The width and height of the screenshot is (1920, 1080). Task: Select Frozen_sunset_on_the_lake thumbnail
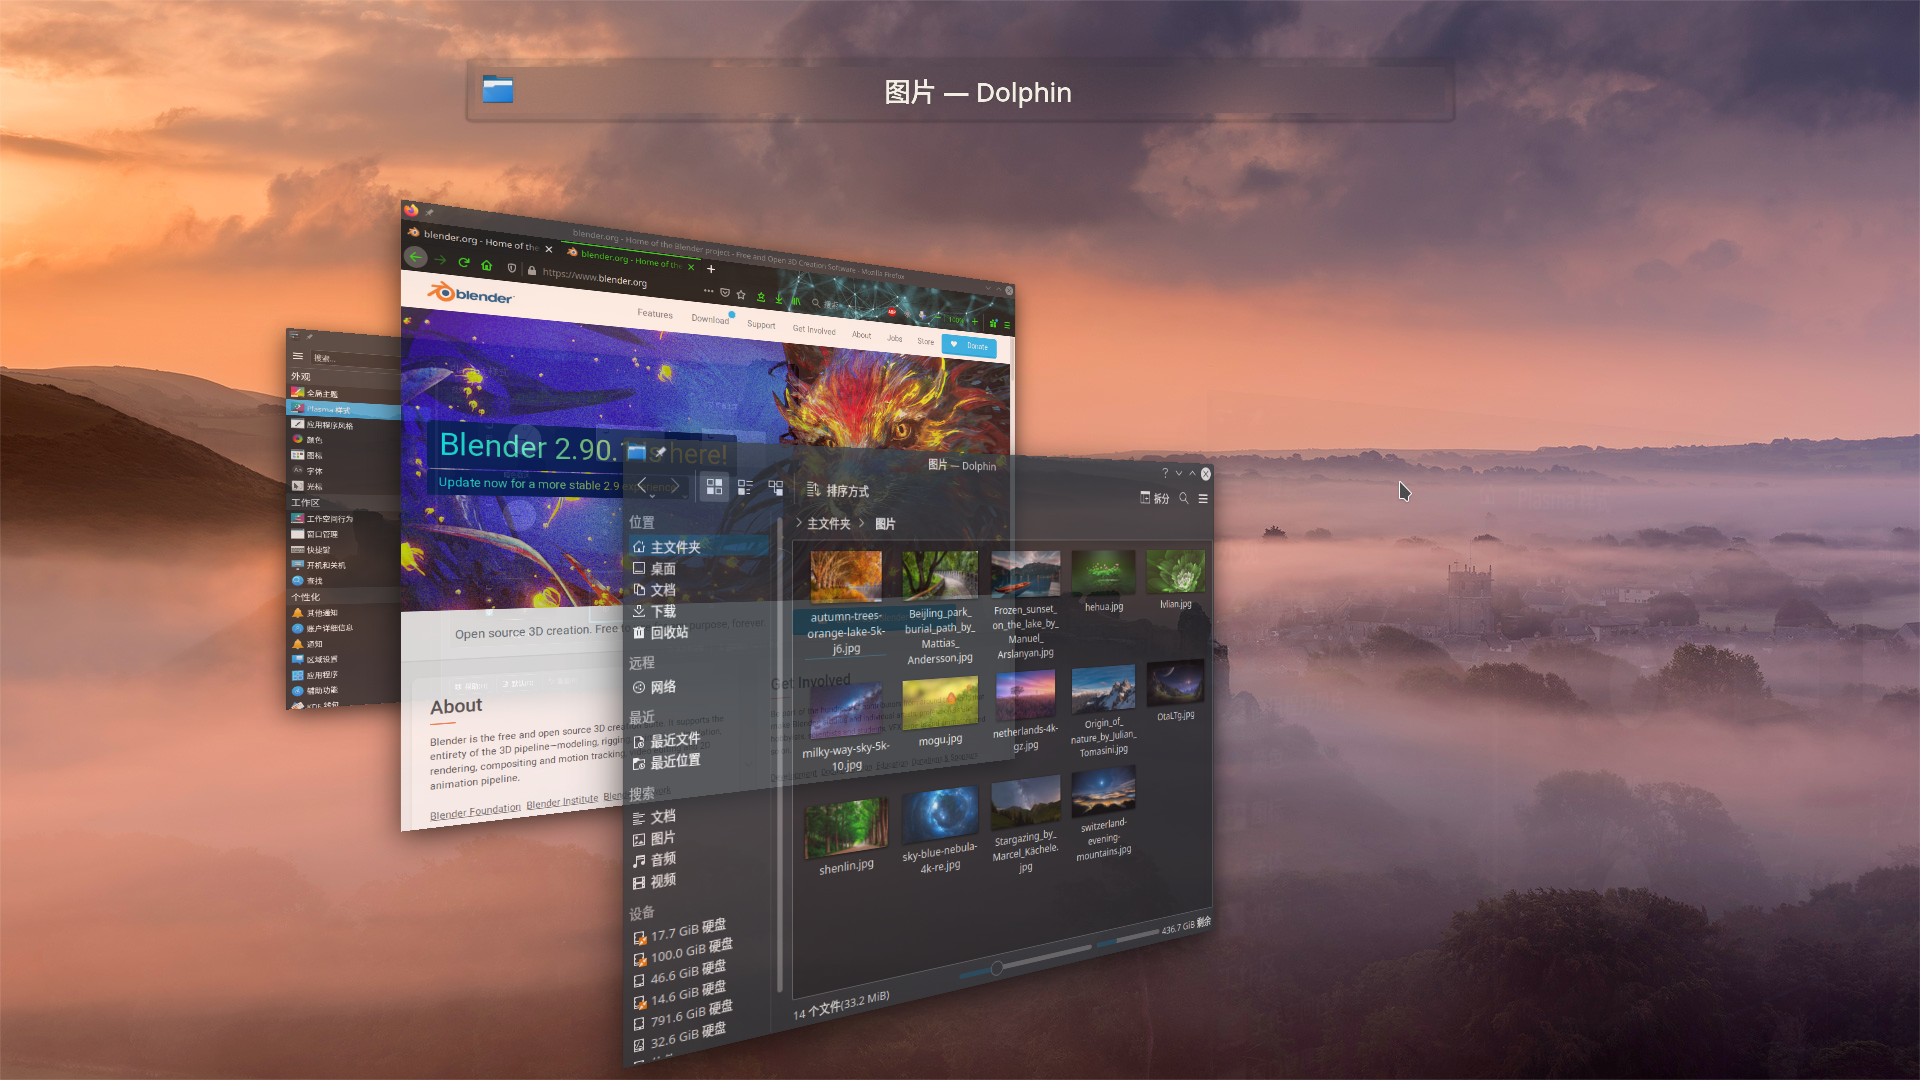coord(1025,574)
